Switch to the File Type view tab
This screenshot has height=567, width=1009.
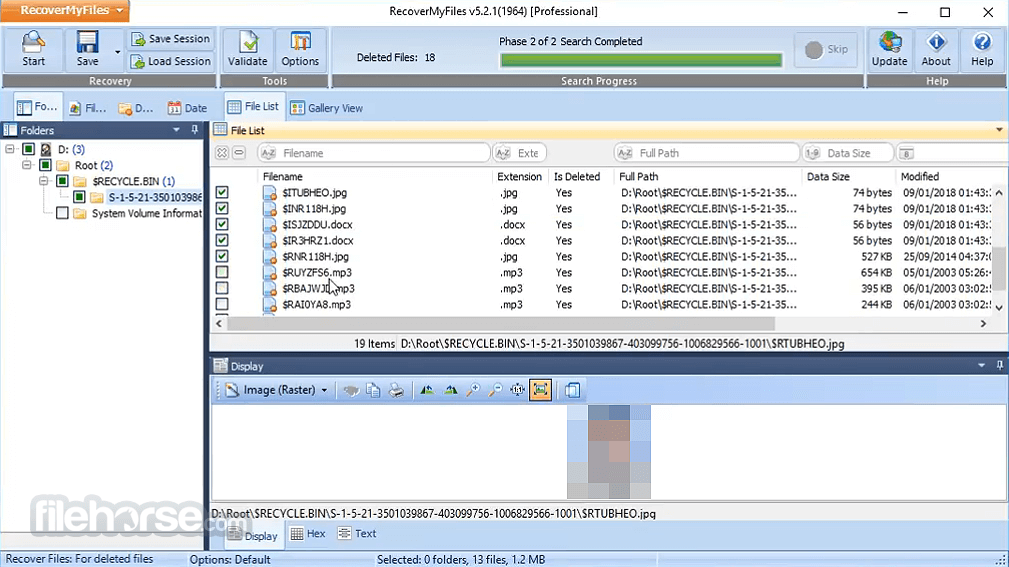coord(88,108)
